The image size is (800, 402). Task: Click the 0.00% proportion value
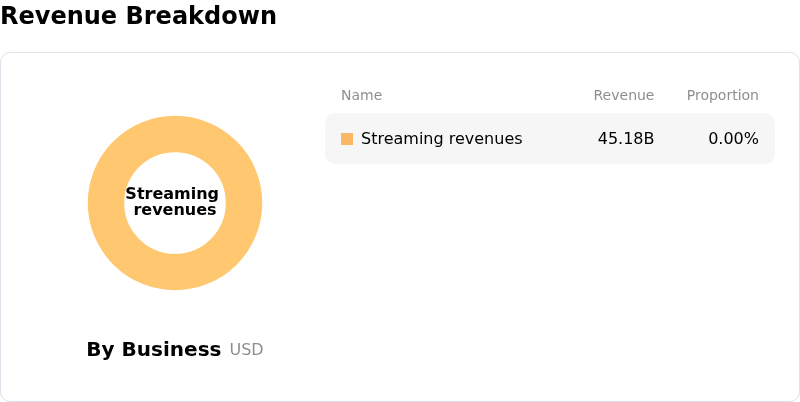(x=733, y=139)
